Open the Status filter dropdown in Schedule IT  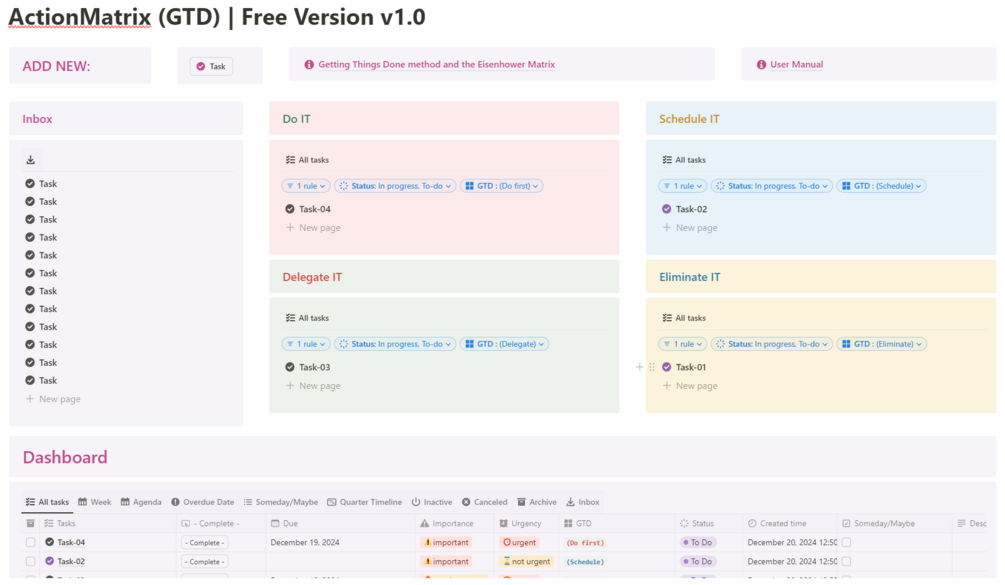(772, 186)
